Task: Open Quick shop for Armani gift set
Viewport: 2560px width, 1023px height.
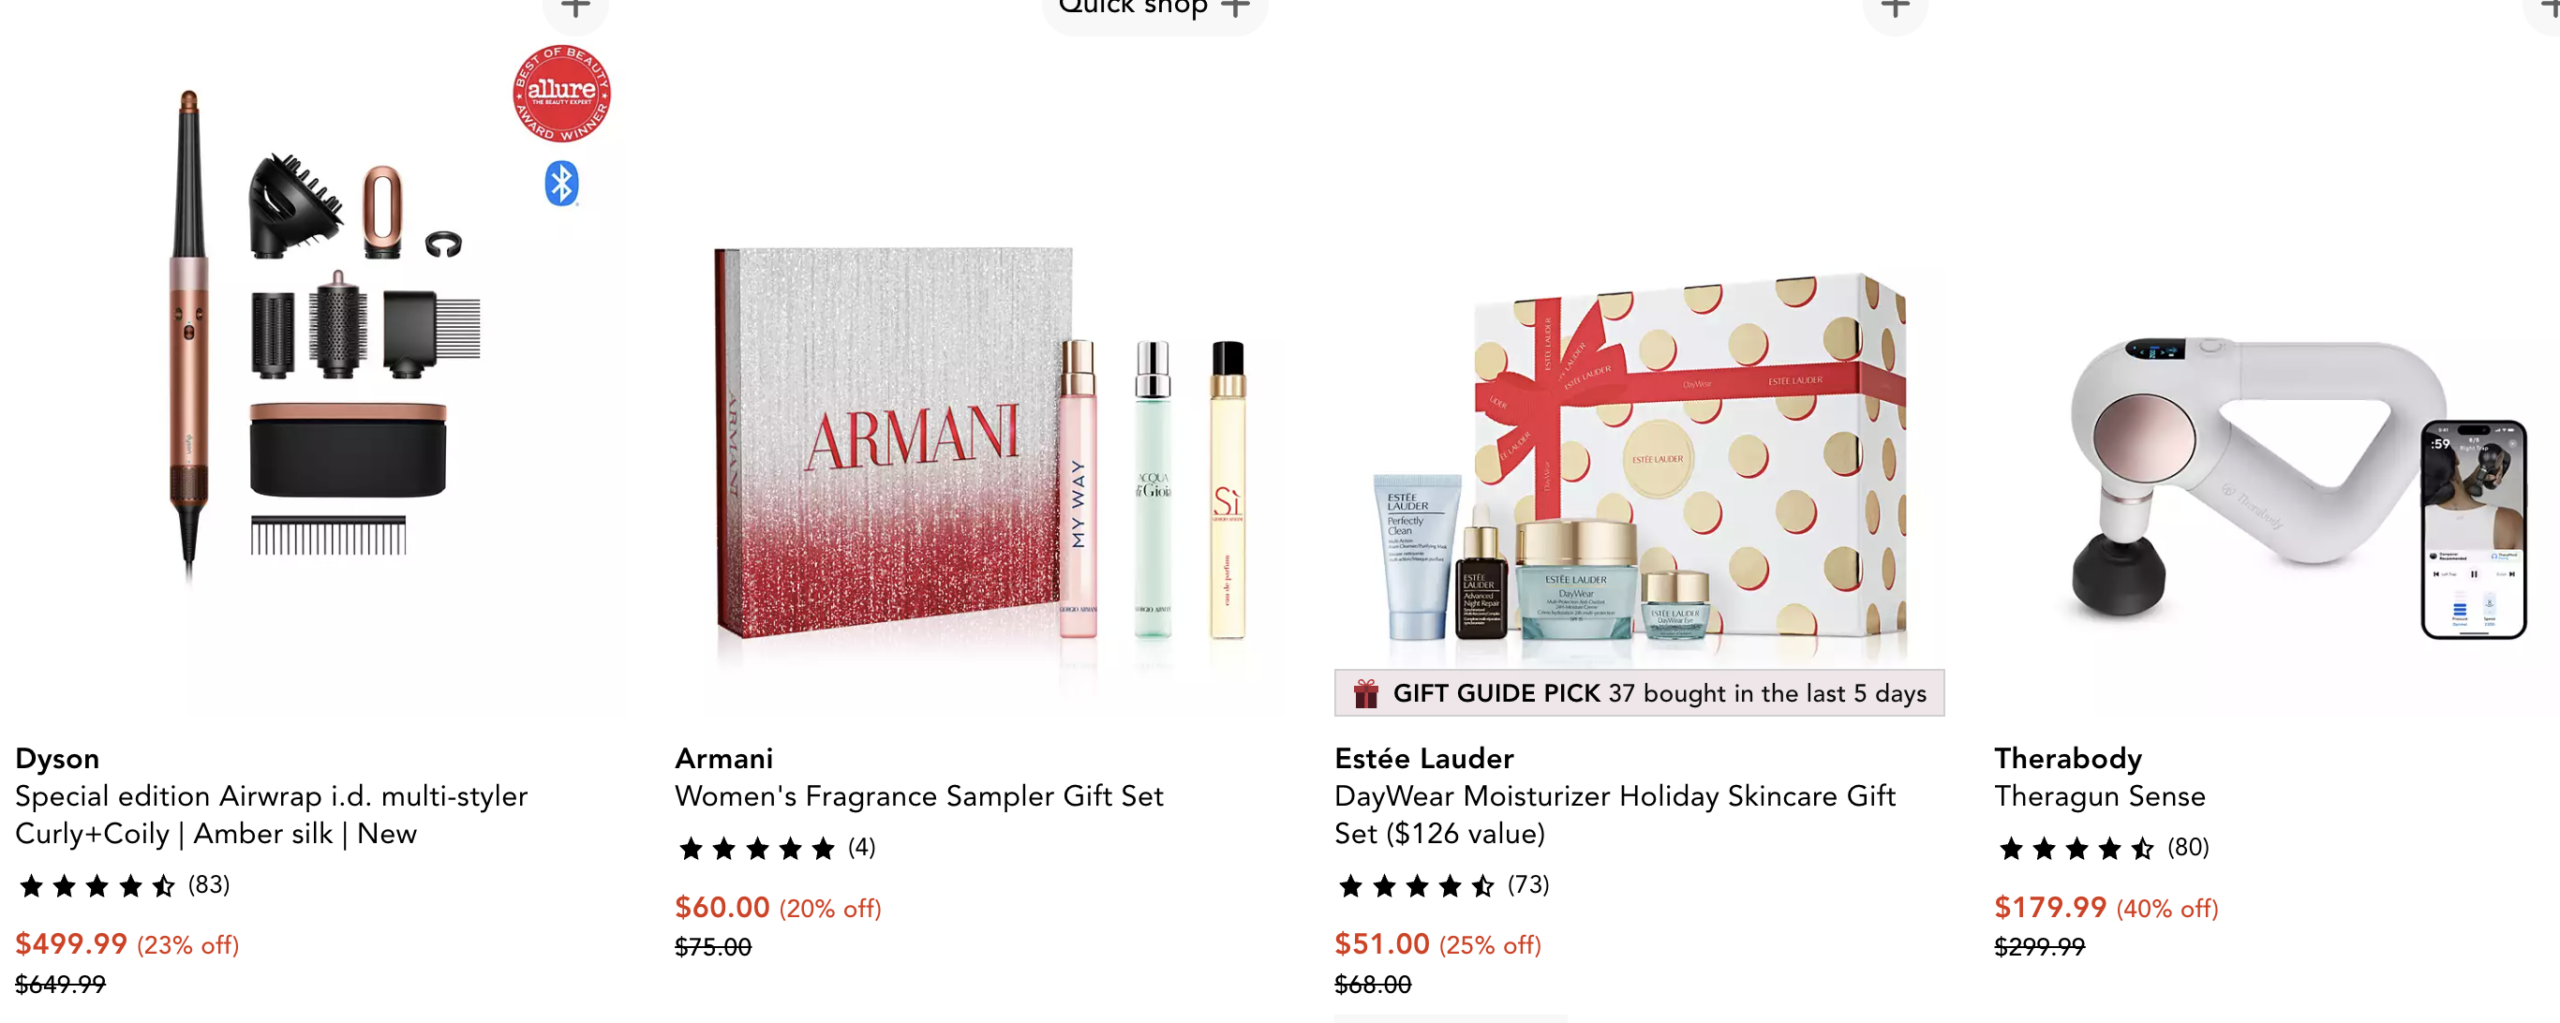Action: [x=1155, y=10]
